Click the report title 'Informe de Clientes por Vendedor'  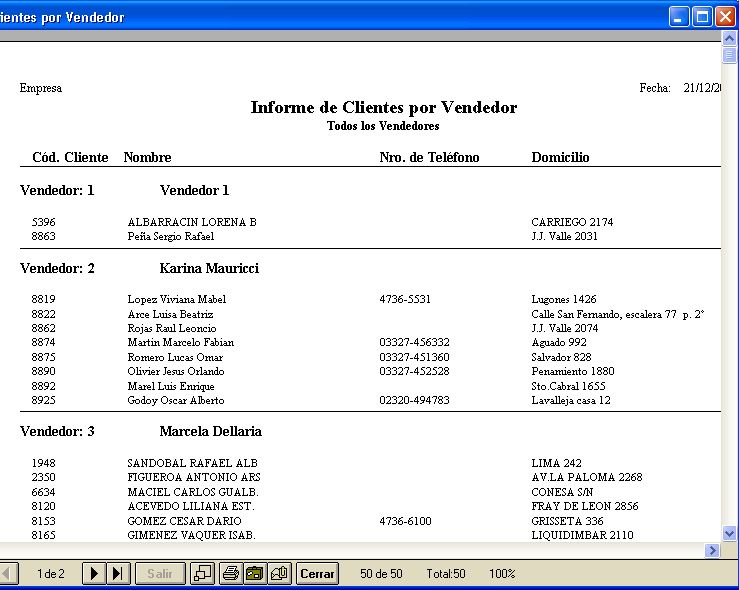coord(384,107)
